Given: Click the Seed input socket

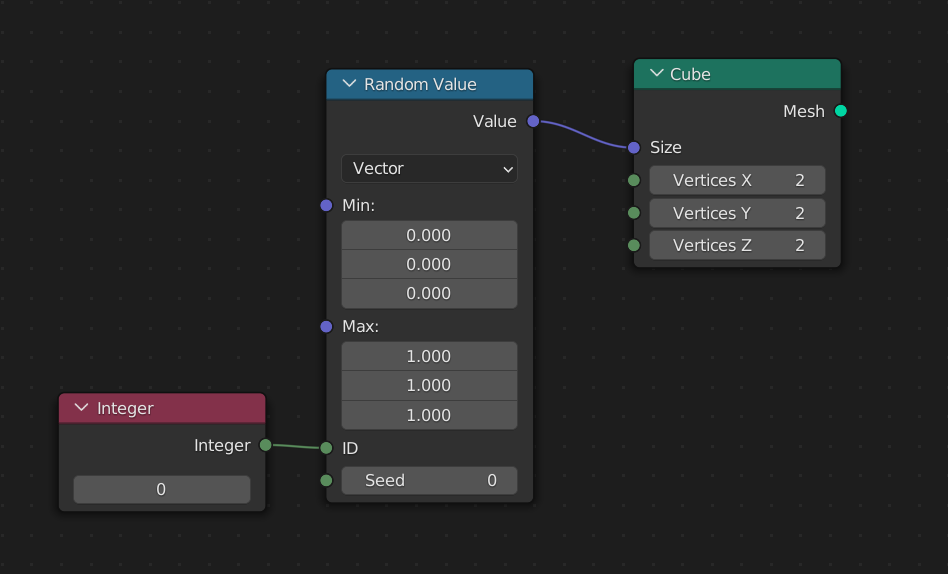Looking at the screenshot, I should tap(326, 480).
